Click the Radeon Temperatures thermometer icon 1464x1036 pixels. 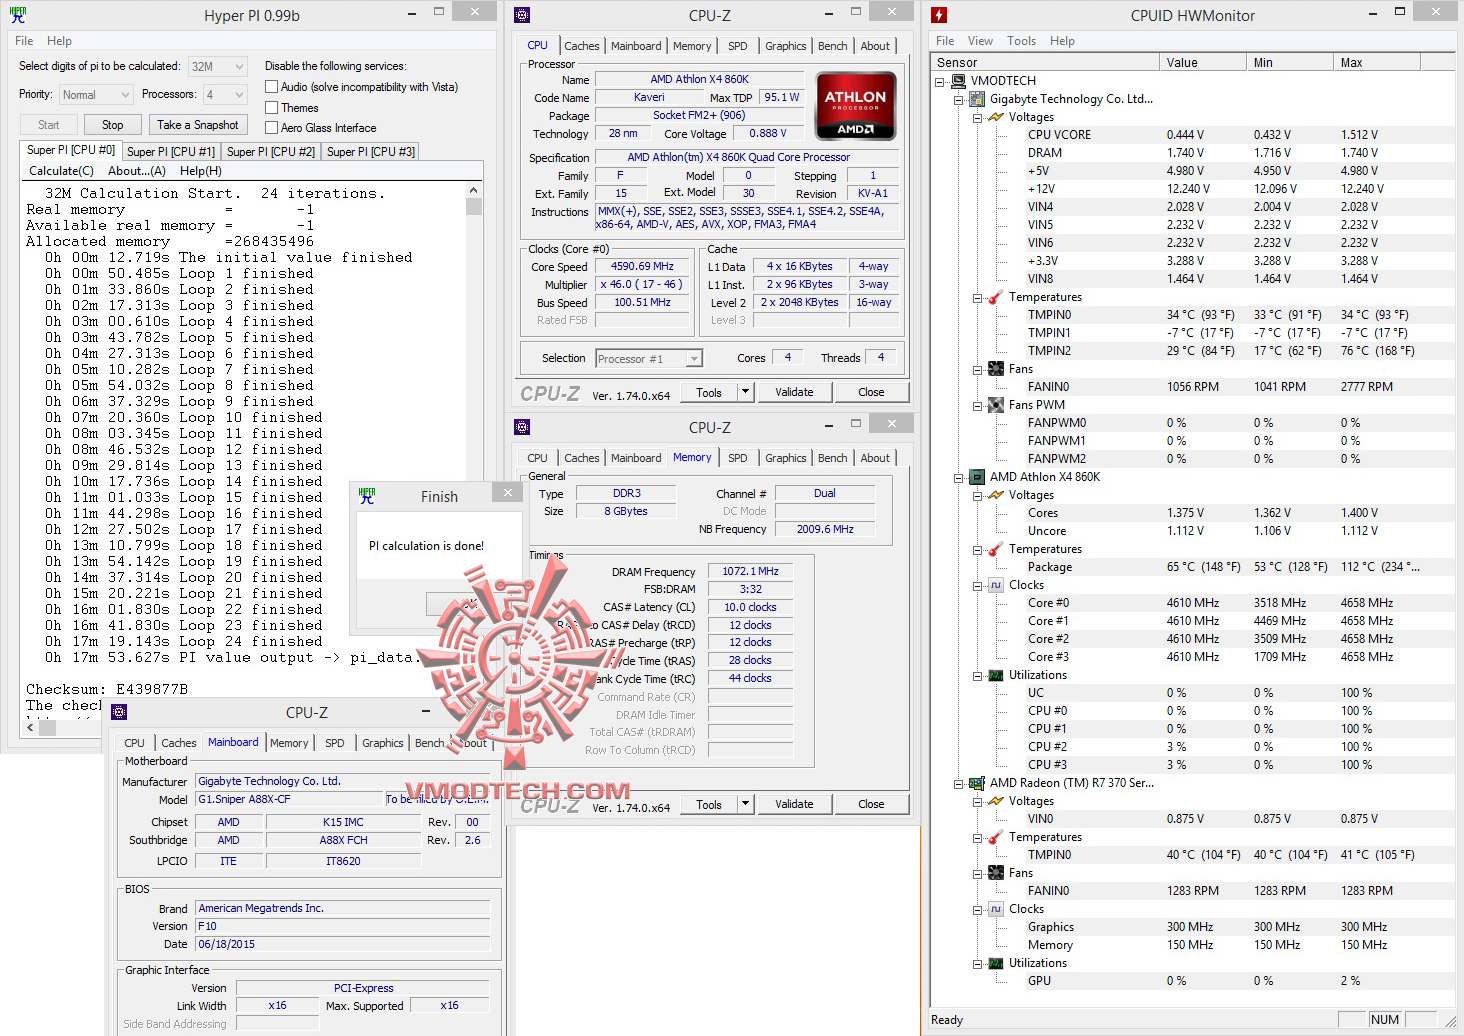pyautogui.click(x=995, y=837)
